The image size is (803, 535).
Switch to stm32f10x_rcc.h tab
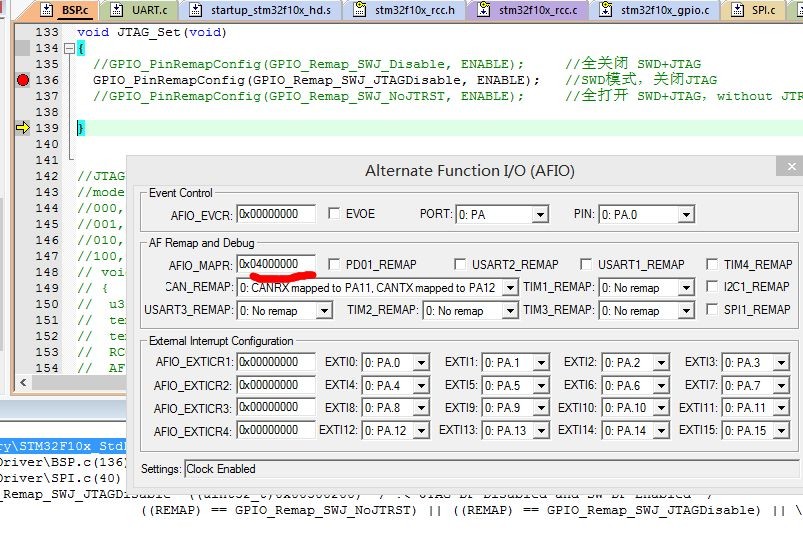[x=405, y=10]
